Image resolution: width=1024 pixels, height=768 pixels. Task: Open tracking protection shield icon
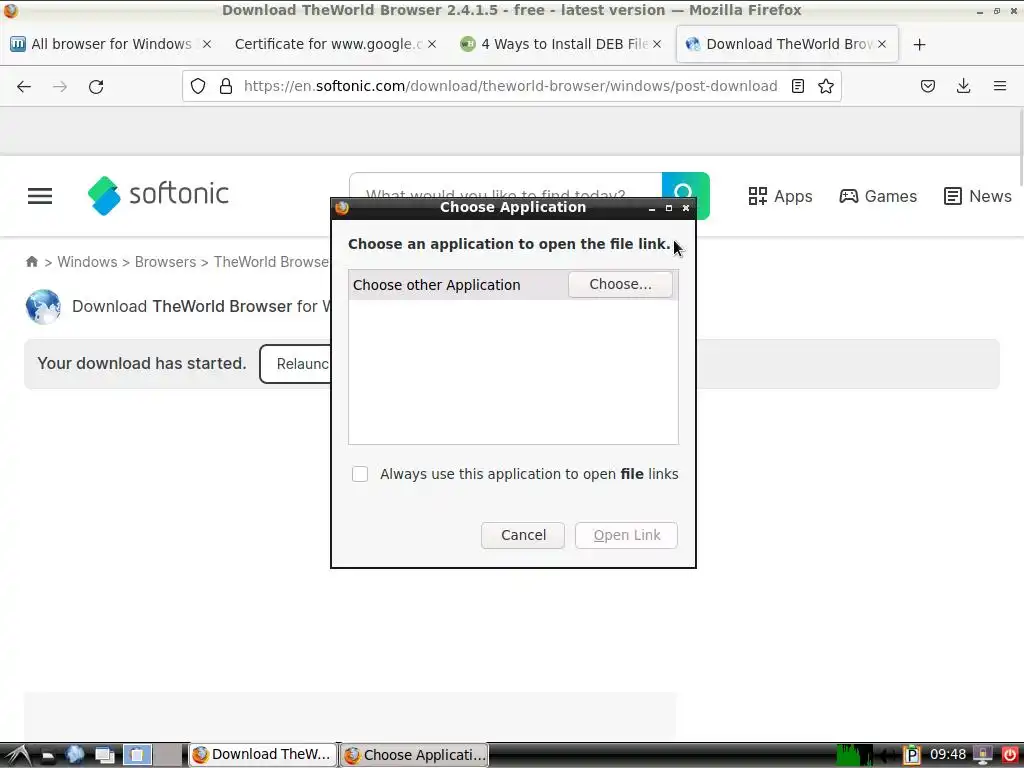[198, 86]
